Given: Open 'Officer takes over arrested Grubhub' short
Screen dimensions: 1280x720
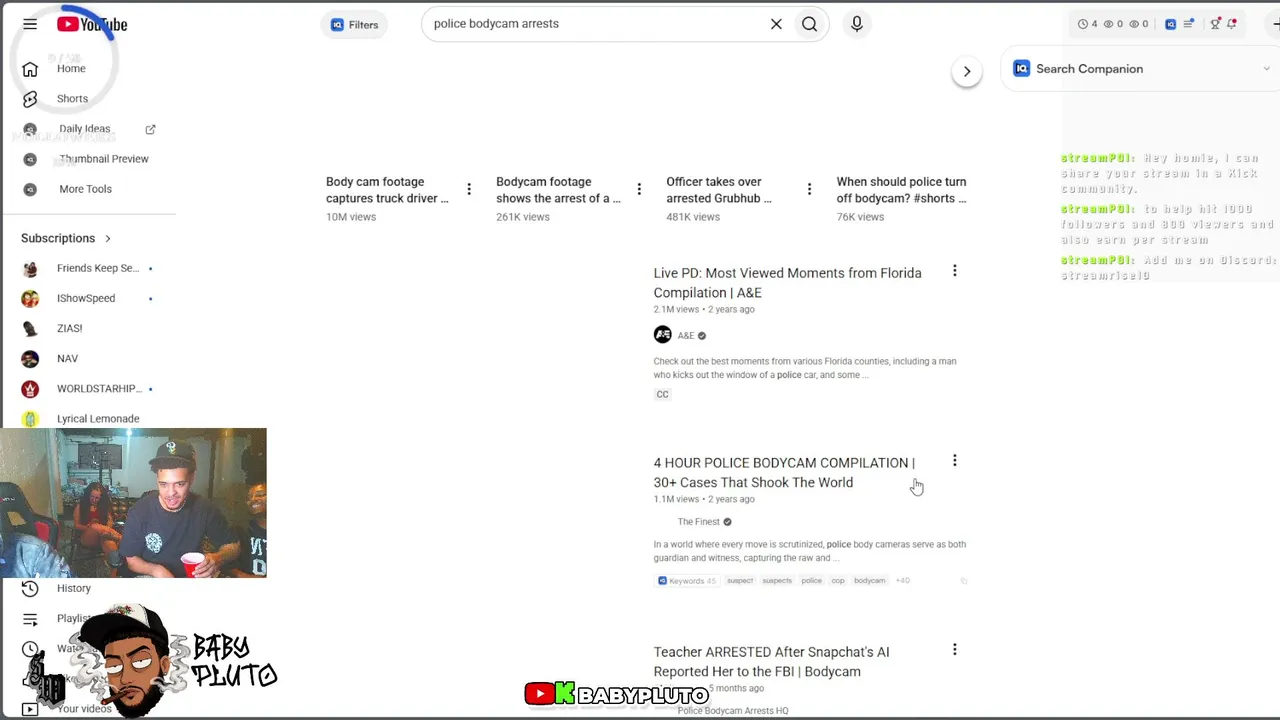Looking at the screenshot, I should click(719, 190).
